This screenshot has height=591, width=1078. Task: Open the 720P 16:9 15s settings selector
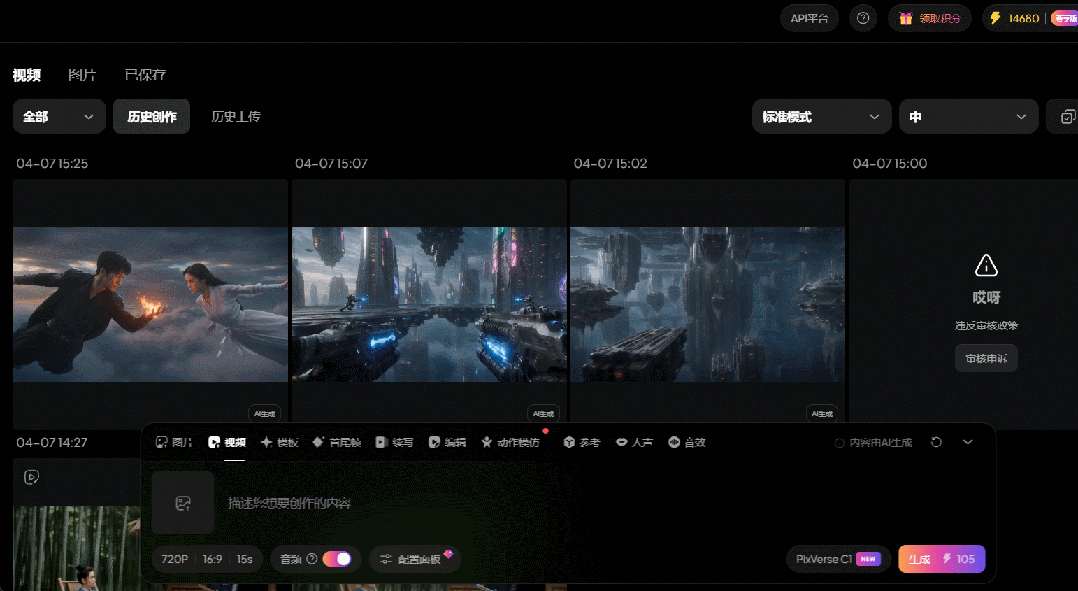point(207,559)
